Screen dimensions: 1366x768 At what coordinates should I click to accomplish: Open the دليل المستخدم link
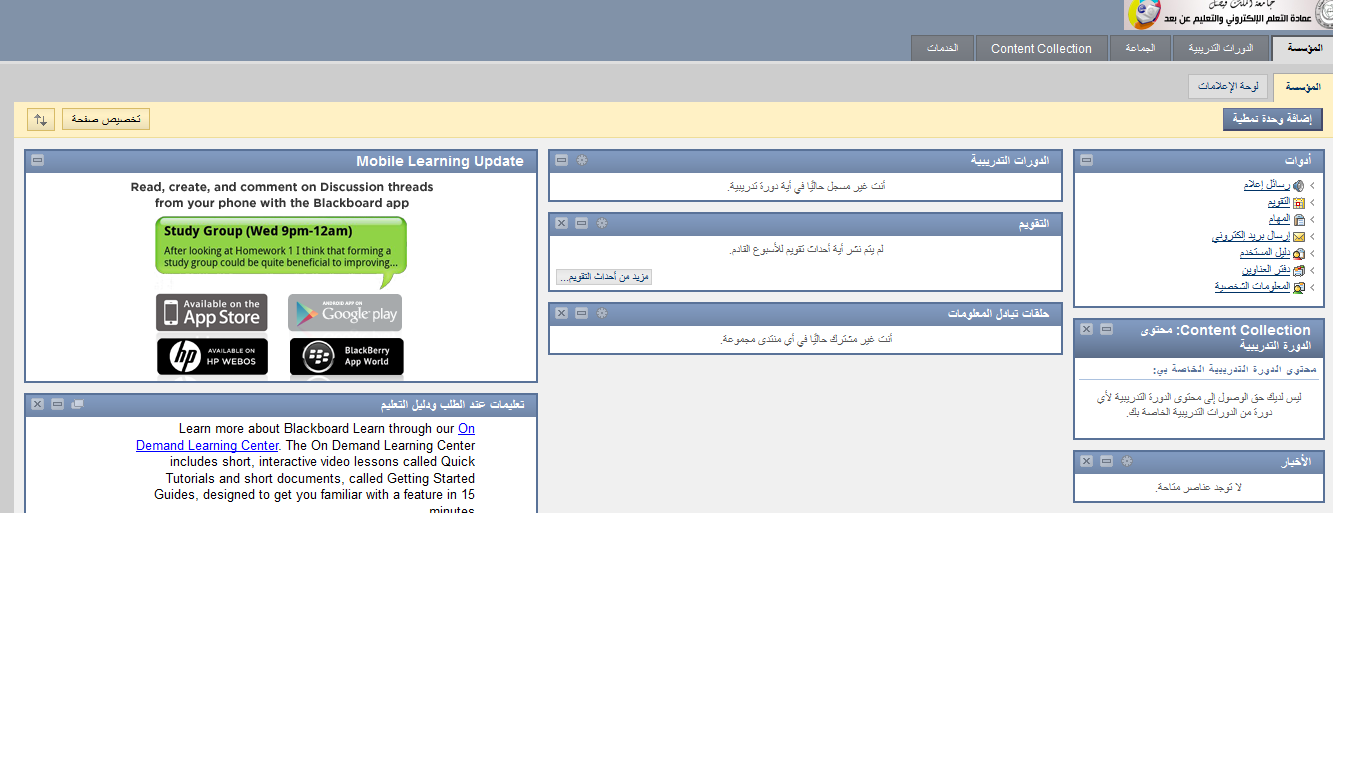(1265, 253)
